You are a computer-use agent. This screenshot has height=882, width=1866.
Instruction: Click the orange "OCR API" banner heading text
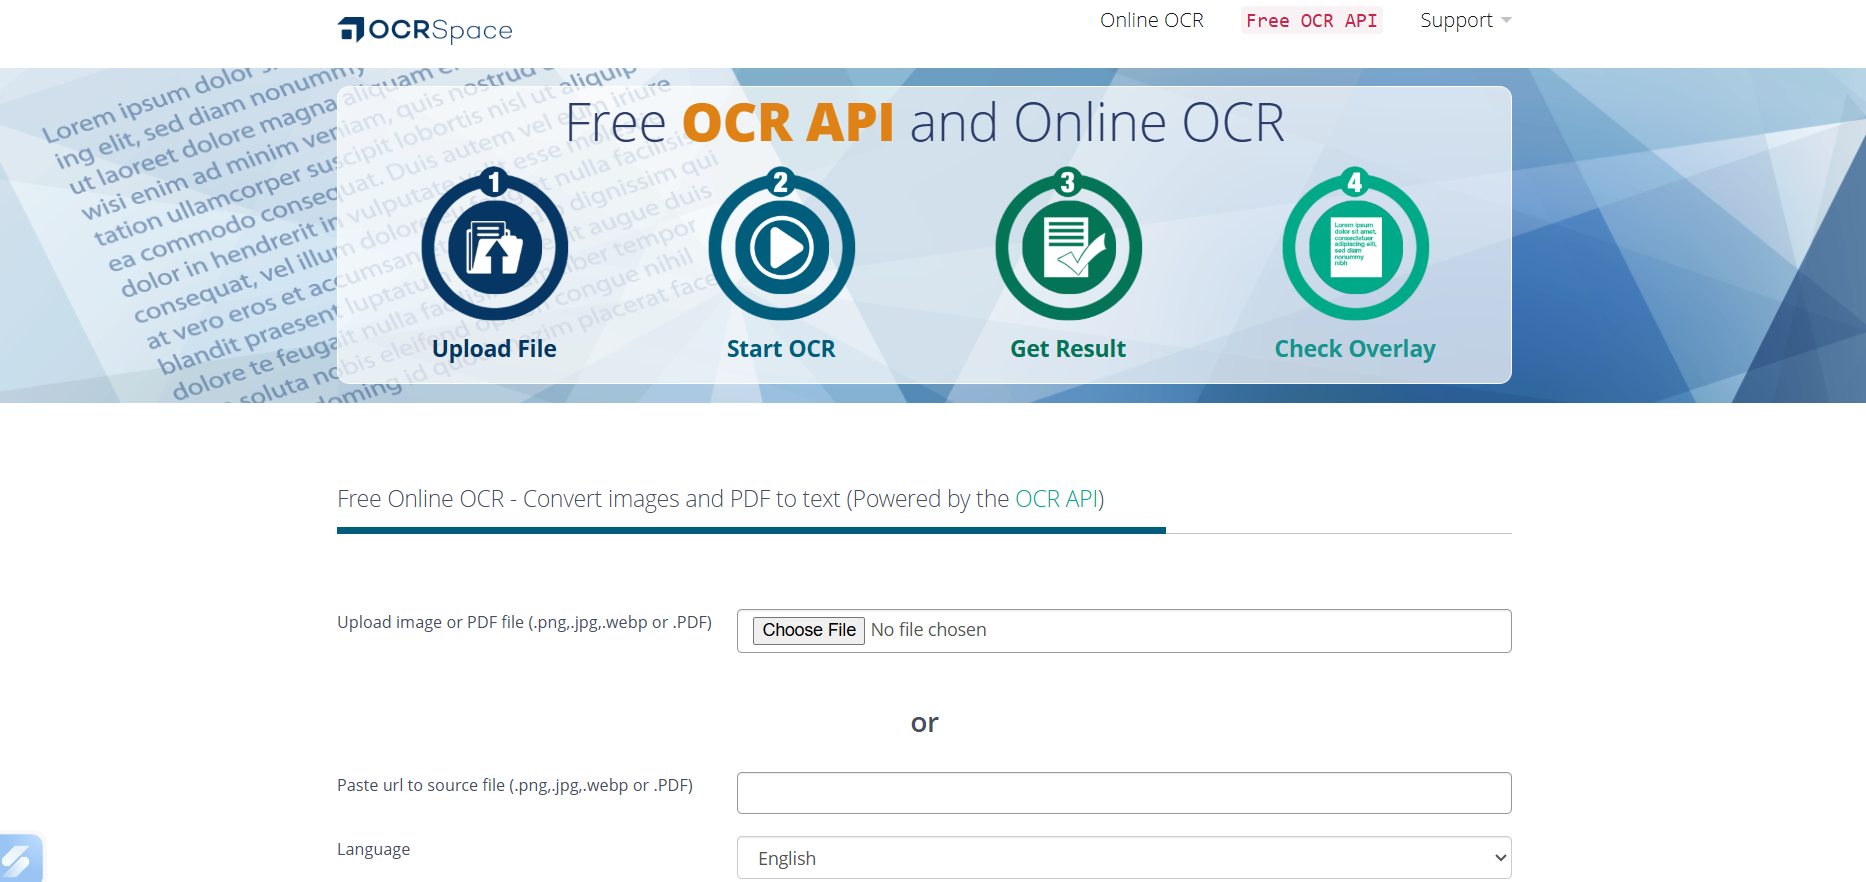788,123
